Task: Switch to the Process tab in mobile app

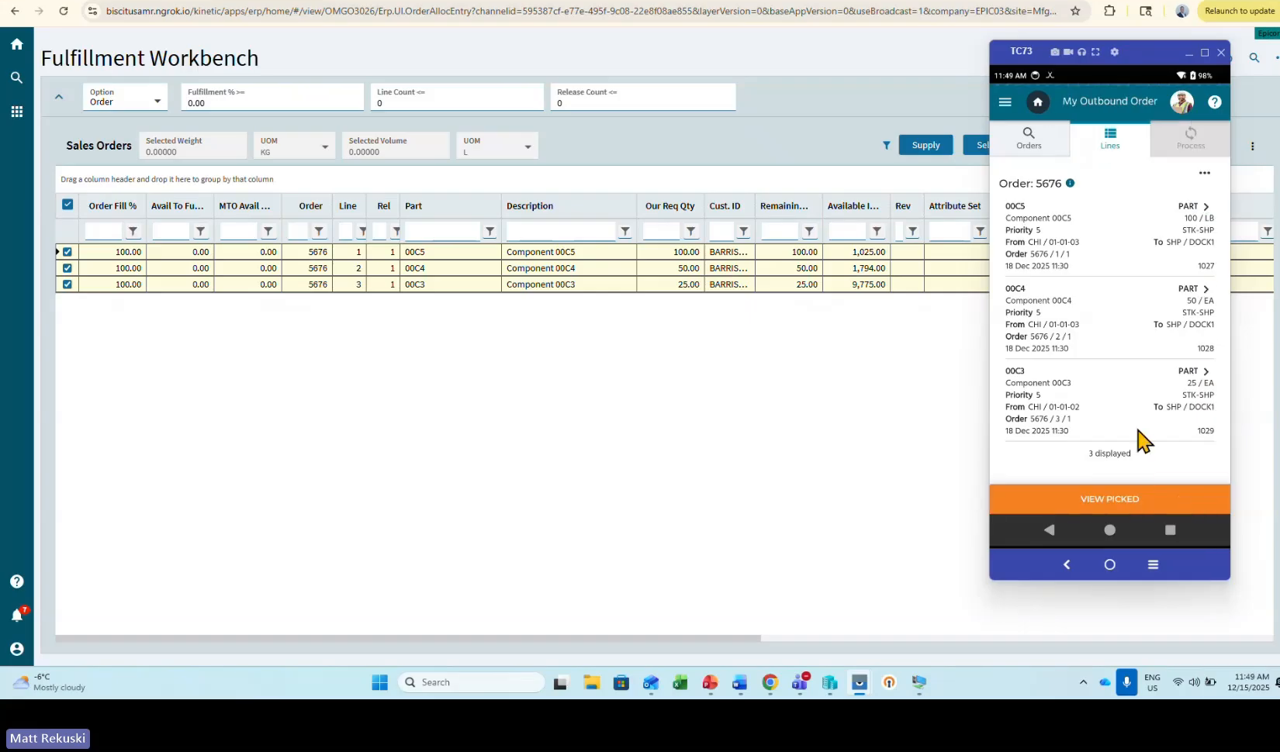Action: click(x=1190, y=139)
